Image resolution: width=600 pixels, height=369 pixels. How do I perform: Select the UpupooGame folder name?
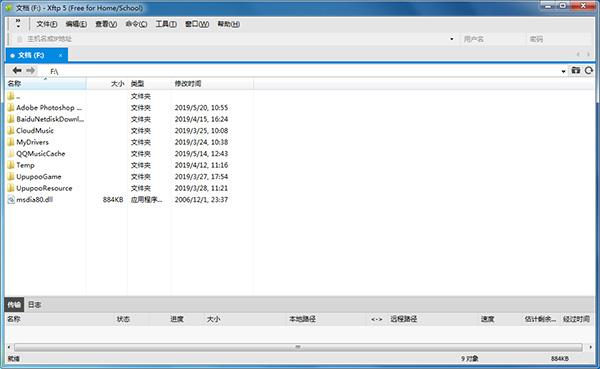[39, 176]
